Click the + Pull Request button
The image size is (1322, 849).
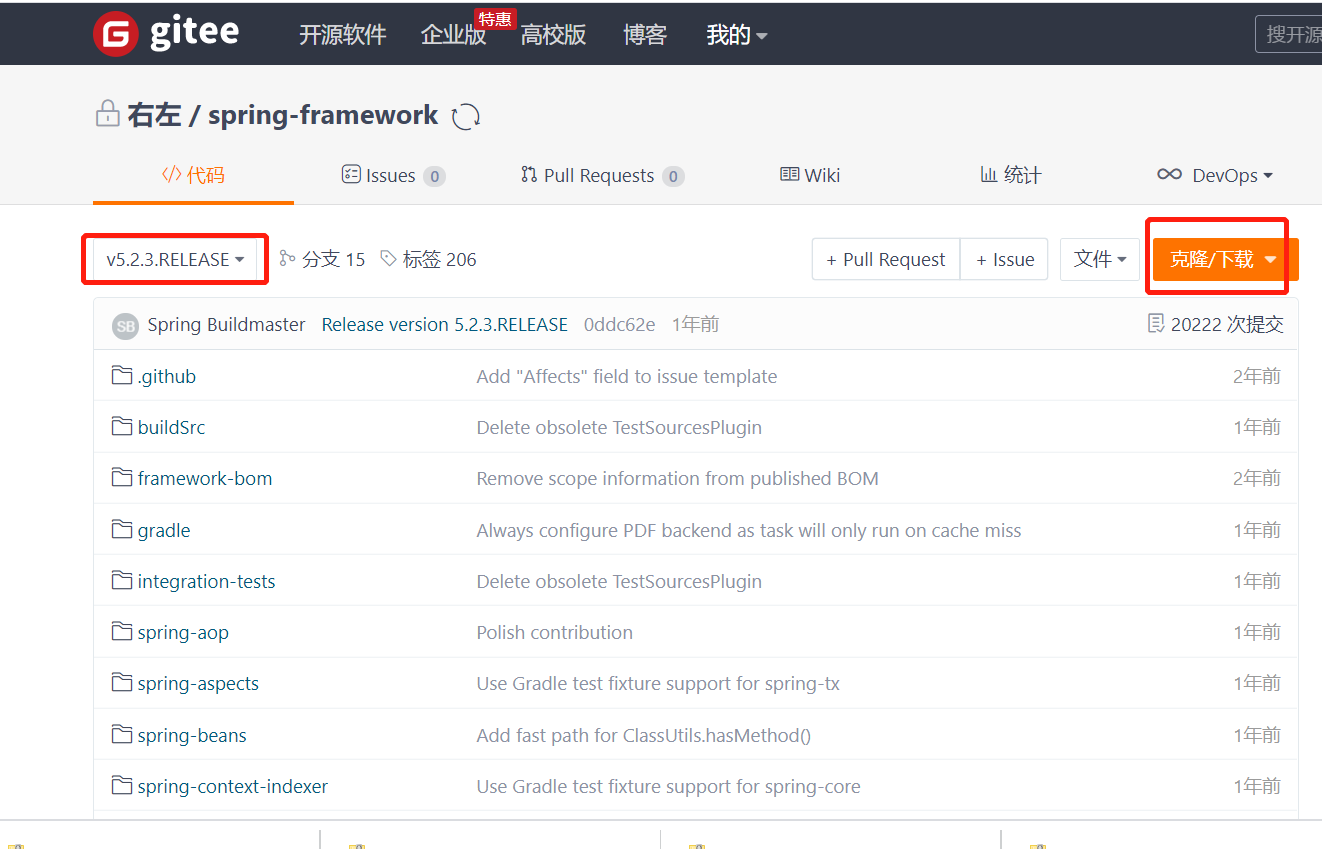point(886,259)
